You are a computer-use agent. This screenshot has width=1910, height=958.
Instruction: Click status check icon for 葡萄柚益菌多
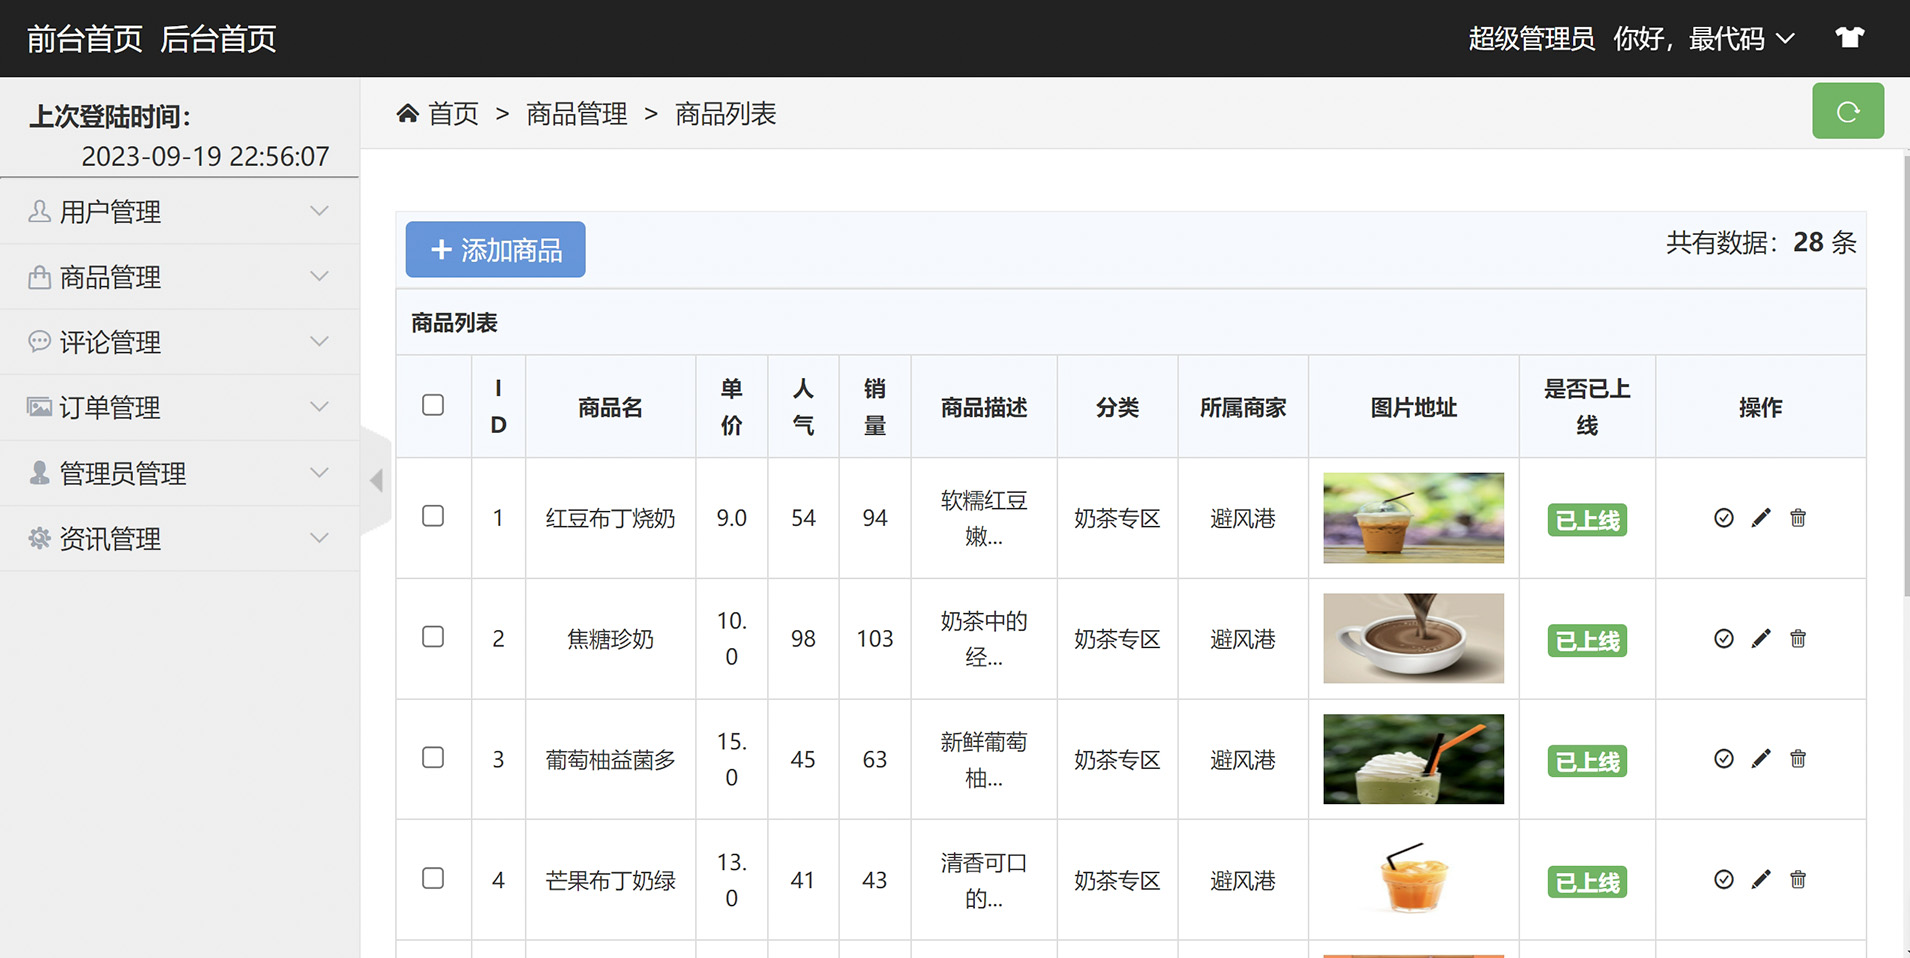click(1724, 759)
